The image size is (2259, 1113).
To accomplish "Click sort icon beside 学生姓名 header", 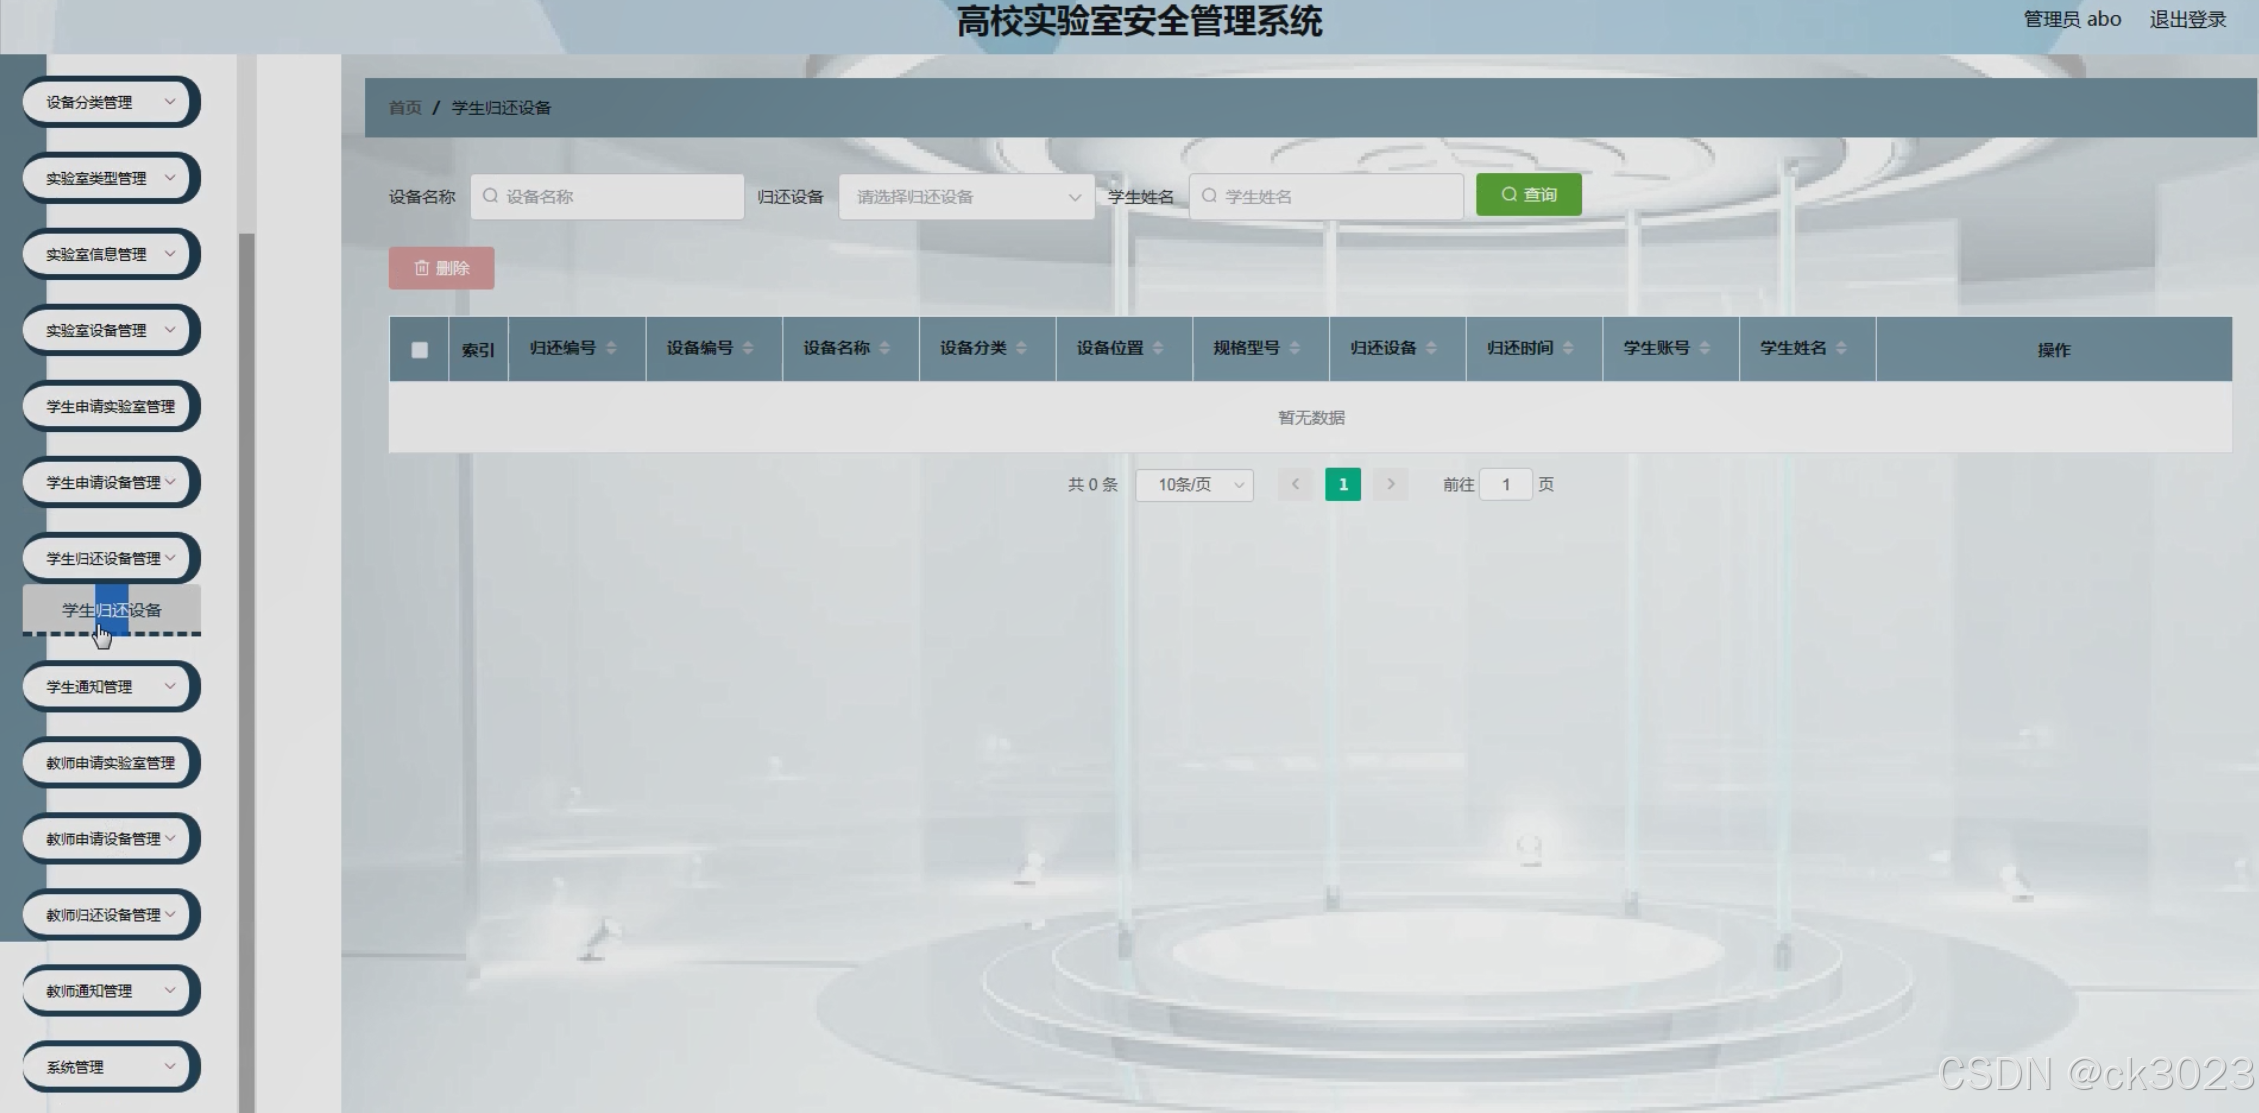I will (x=1841, y=348).
